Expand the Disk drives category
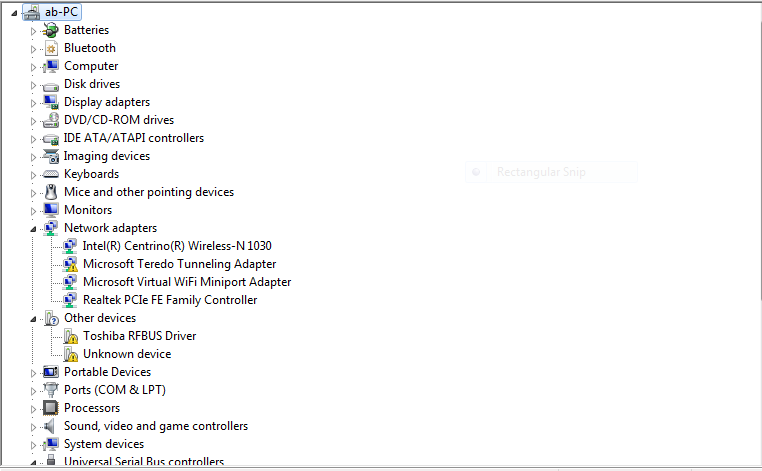The height and width of the screenshot is (471, 762). click(x=33, y=85)
